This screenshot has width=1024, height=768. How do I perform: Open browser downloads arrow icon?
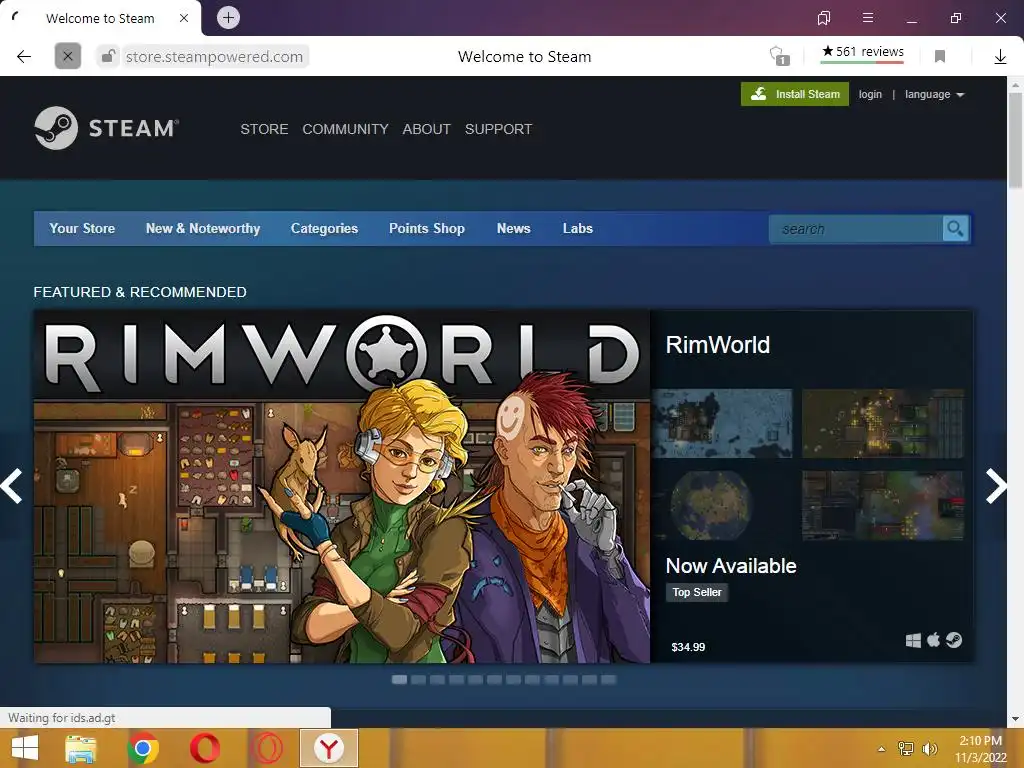coord(1000,57)
